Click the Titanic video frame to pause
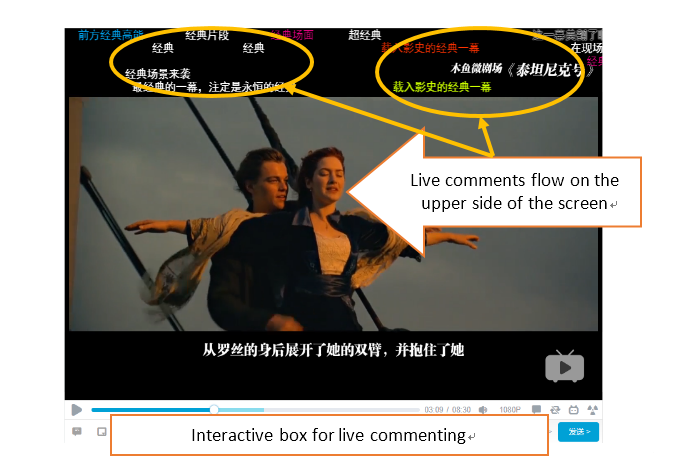Viewport: 674px width, 475px height. pos(333,214)
